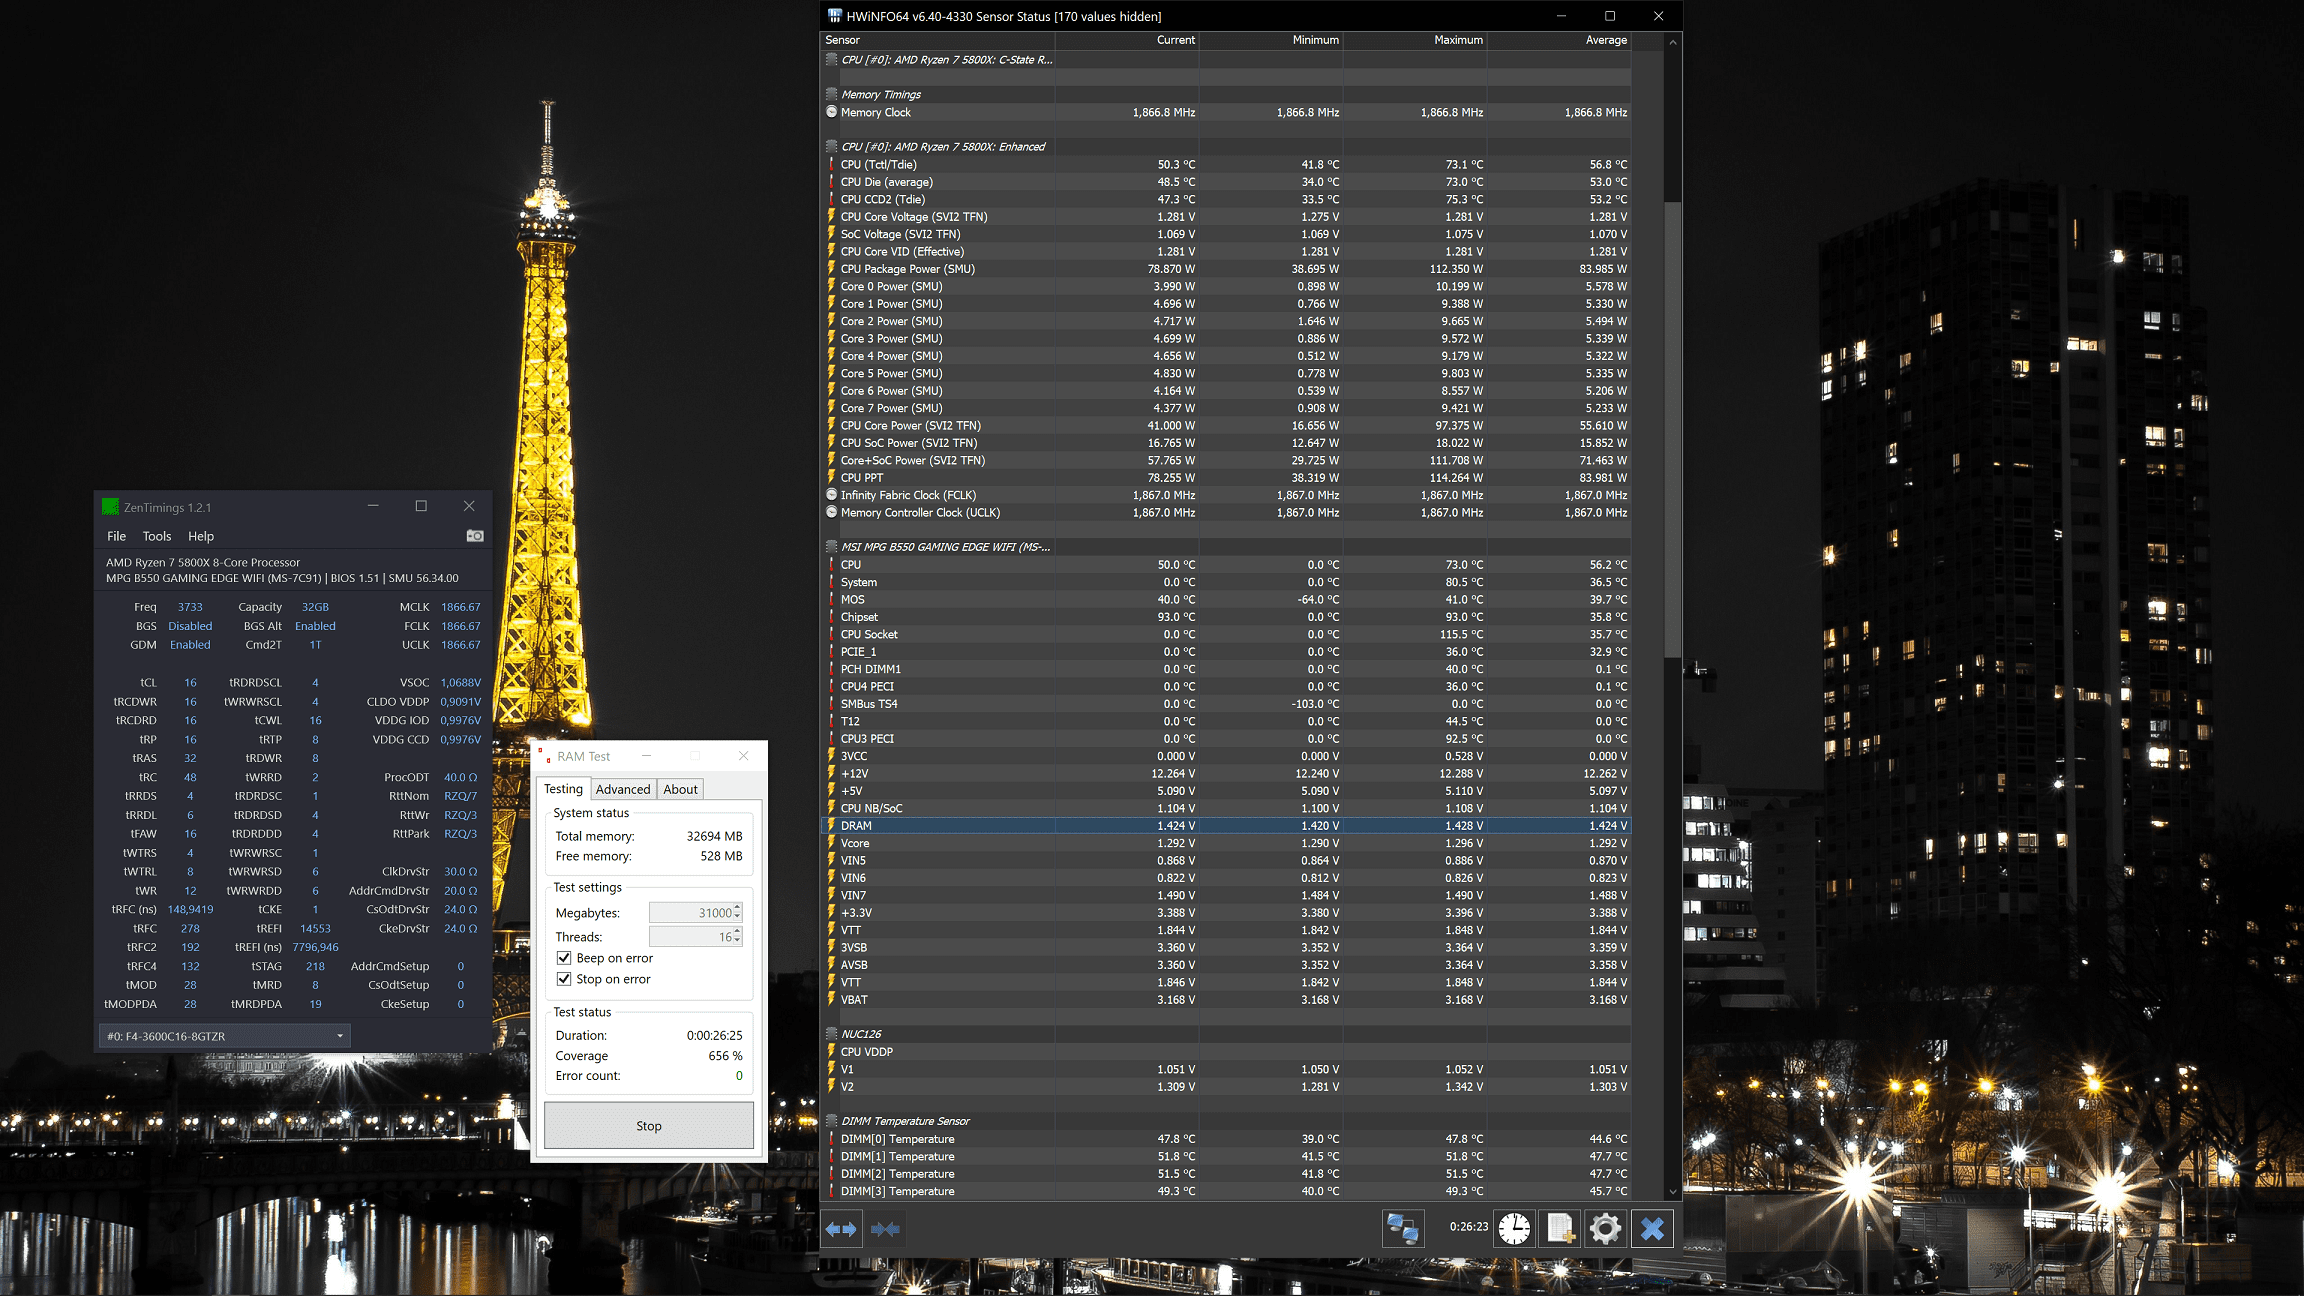Collapse the DIMM Temperature Sensor group
This screenshot has height=1296, width=2304.
(831, 1121)
